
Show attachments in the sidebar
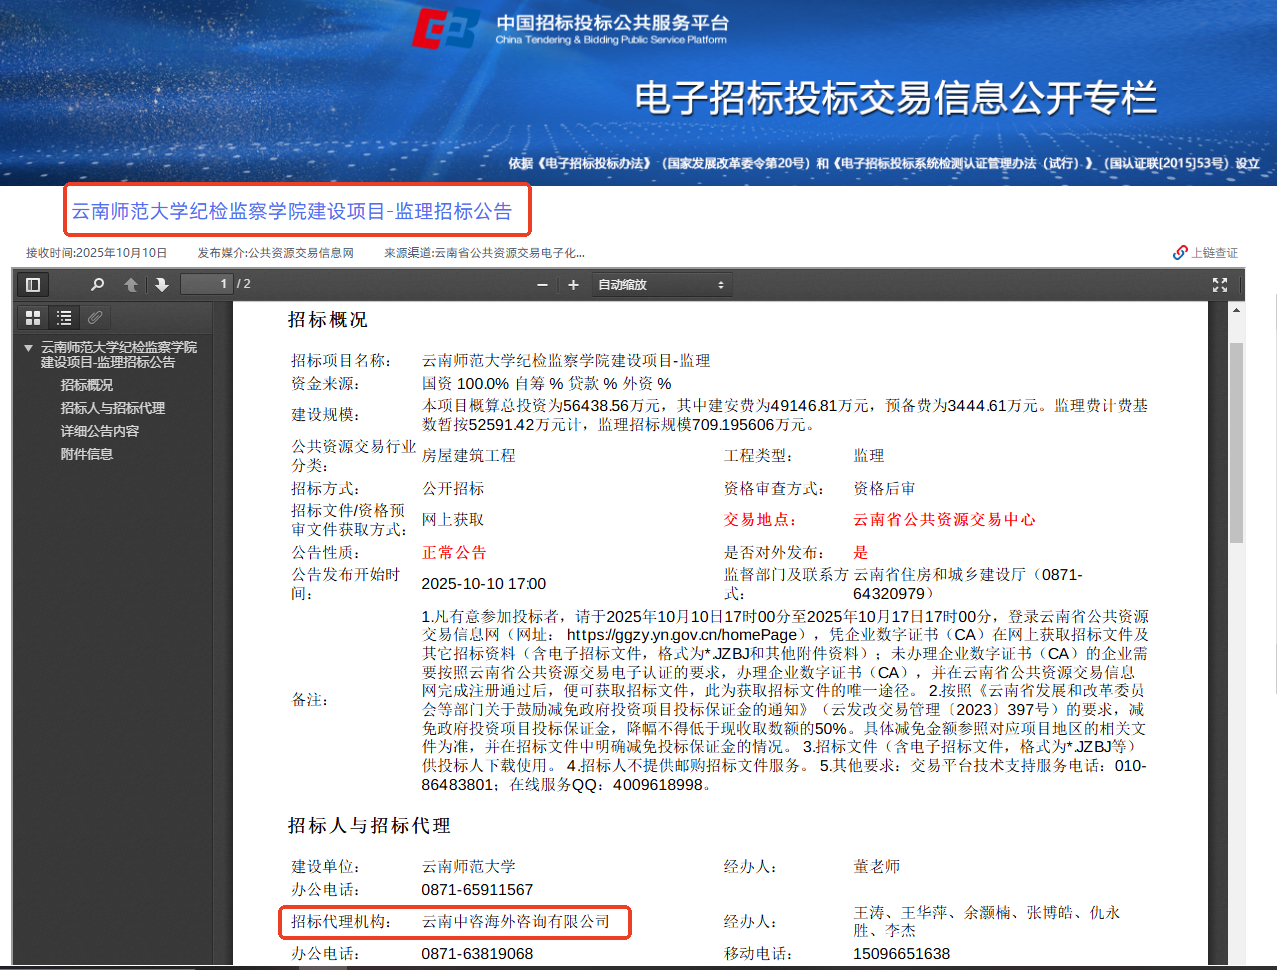click(95, 318)
